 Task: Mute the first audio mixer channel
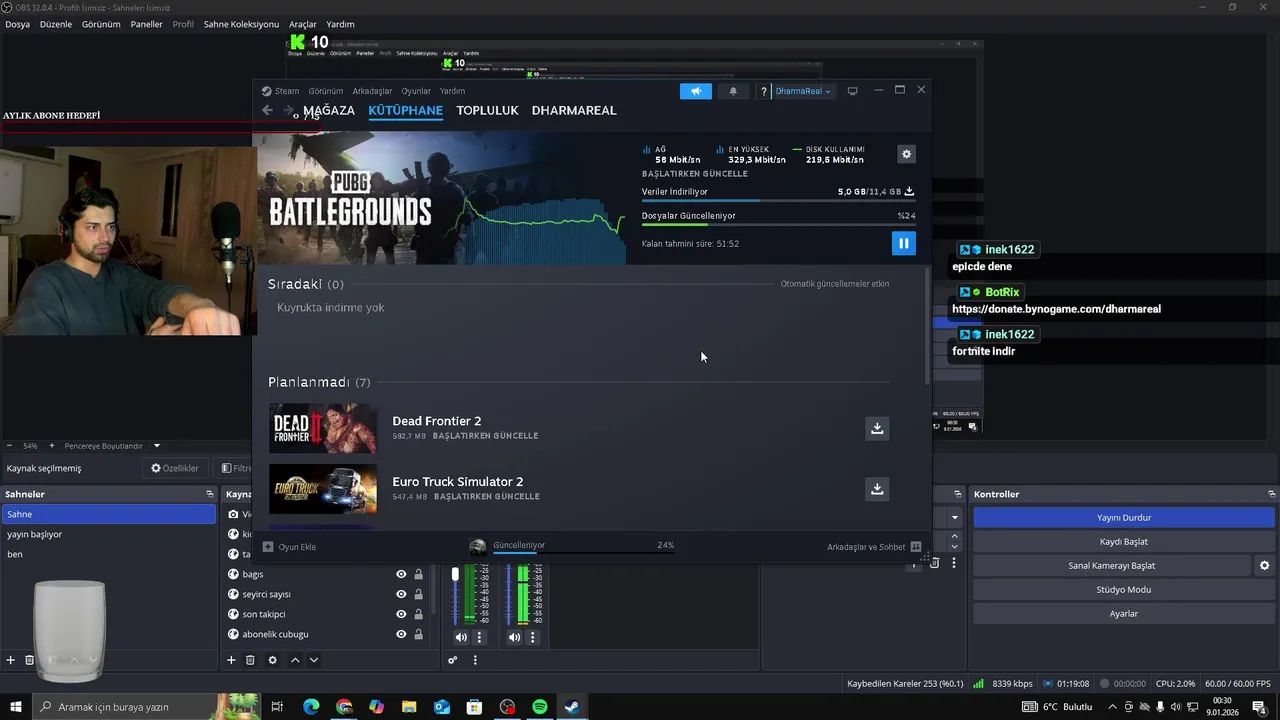click(x=461, y=637)
